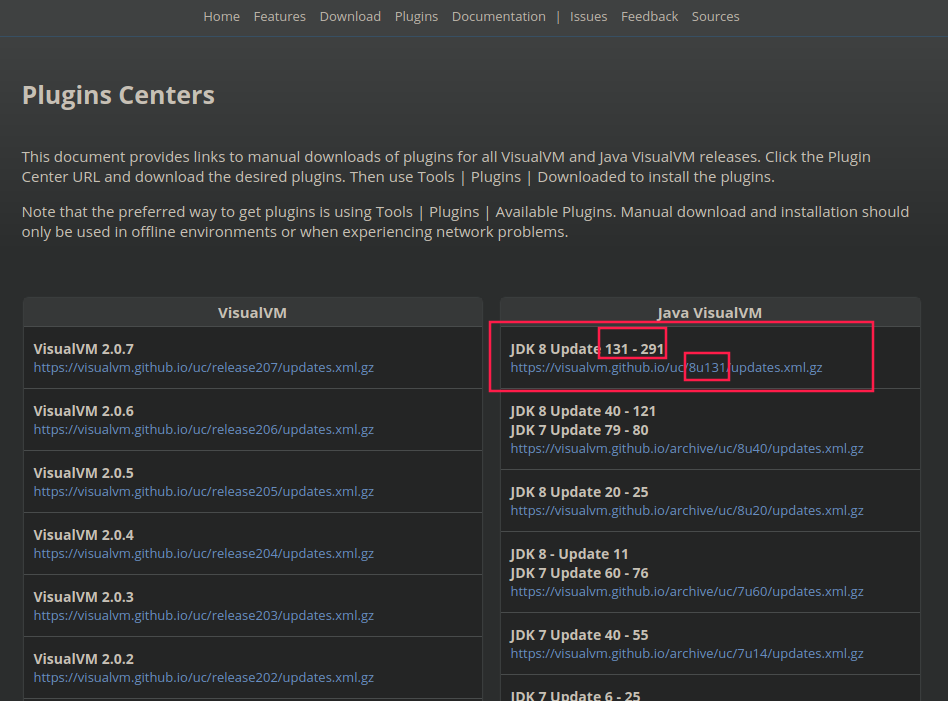Click the 'VisualVM 2.0.3' heading text

[x=83, y=597]
